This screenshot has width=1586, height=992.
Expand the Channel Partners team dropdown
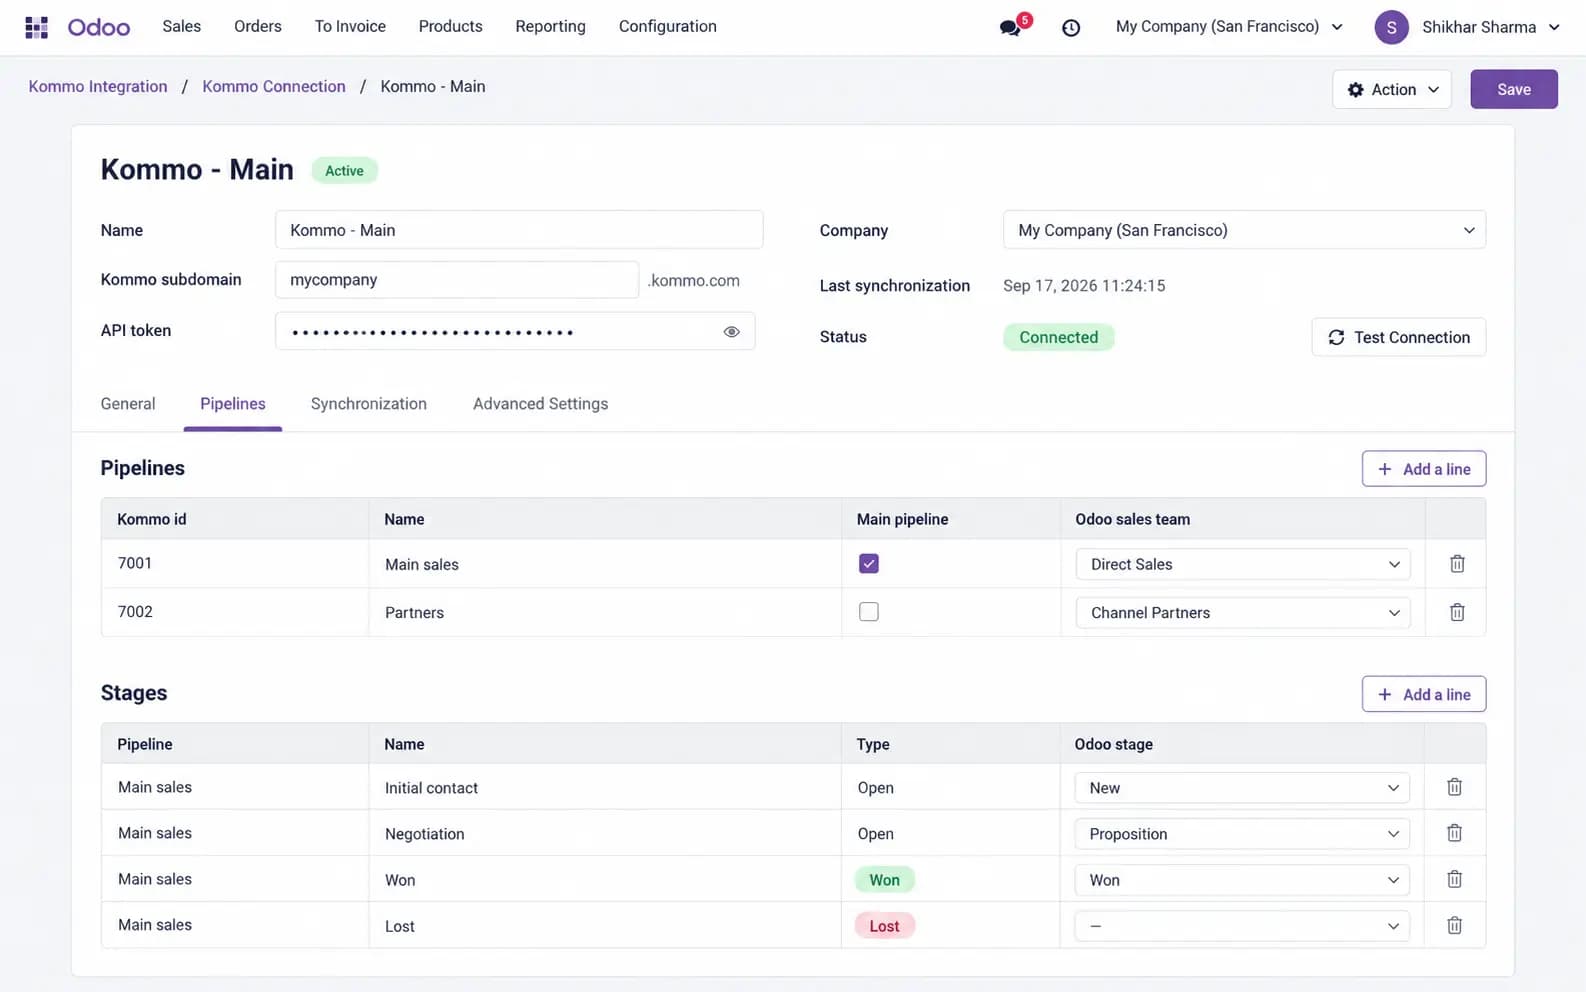point(1243,612)
